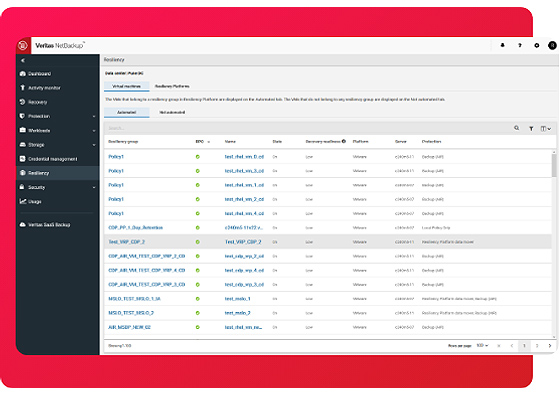This screenshot has width=560, height=396.
Task: Open Usage in the sidebar
Action: click(x=31, y=201)
